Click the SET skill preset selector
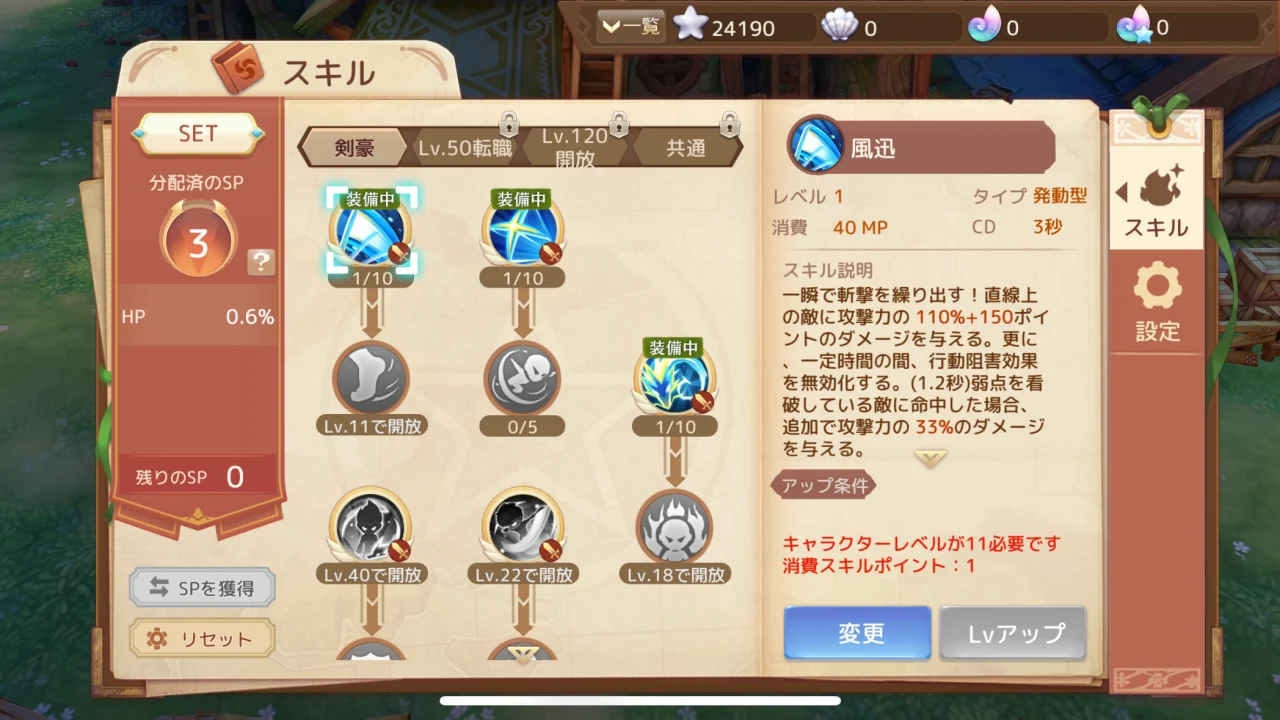Viewport: 1280px width, 720px height. 198,133
